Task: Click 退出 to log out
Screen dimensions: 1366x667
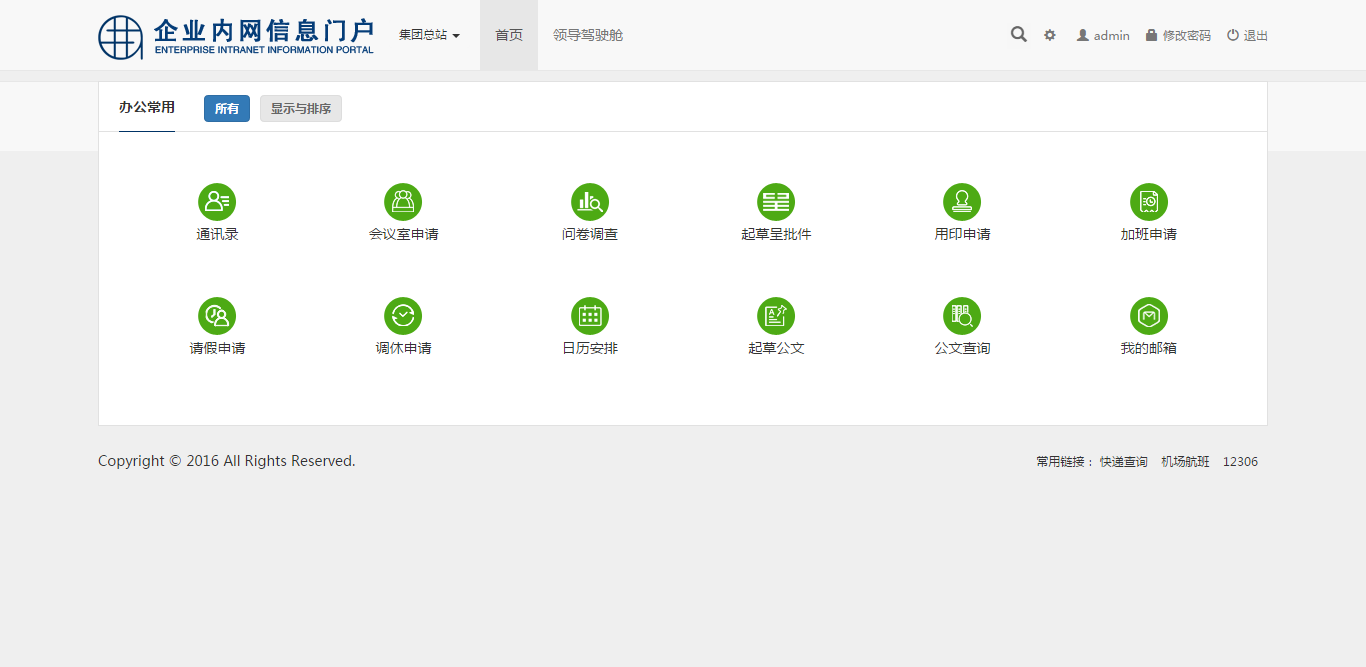Action: click(x=1248, y=36)
